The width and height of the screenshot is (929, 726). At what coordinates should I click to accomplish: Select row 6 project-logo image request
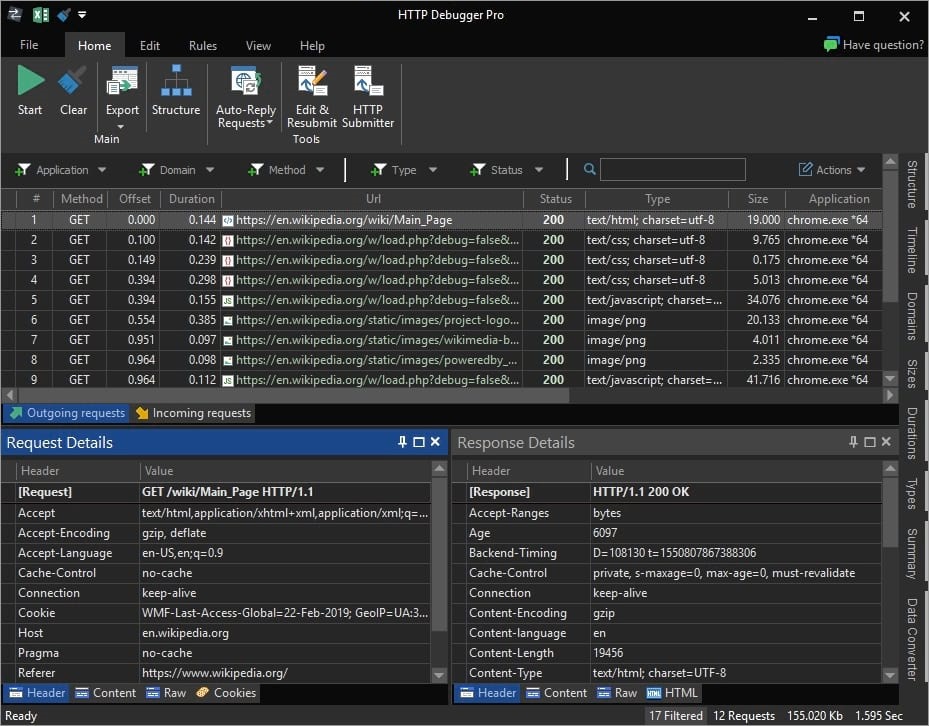[x=441, y=320]
